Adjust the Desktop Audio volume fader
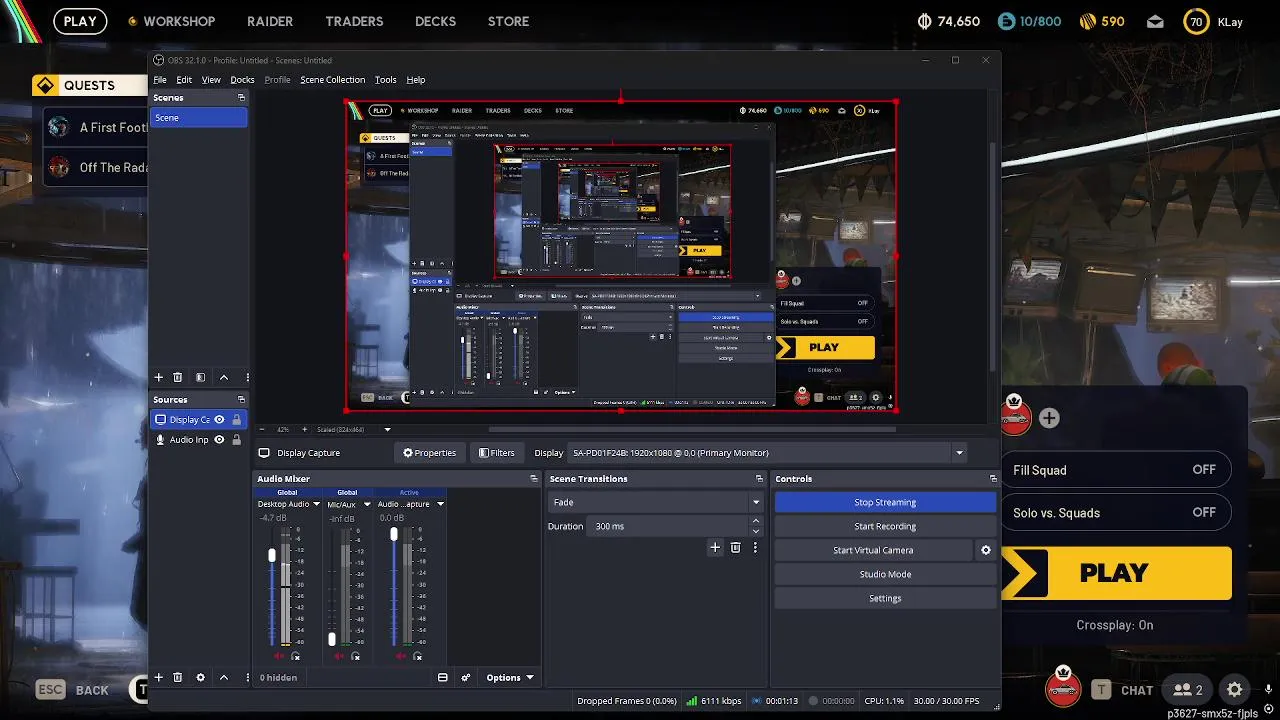Screen dimensions: 1280x720 271,555
